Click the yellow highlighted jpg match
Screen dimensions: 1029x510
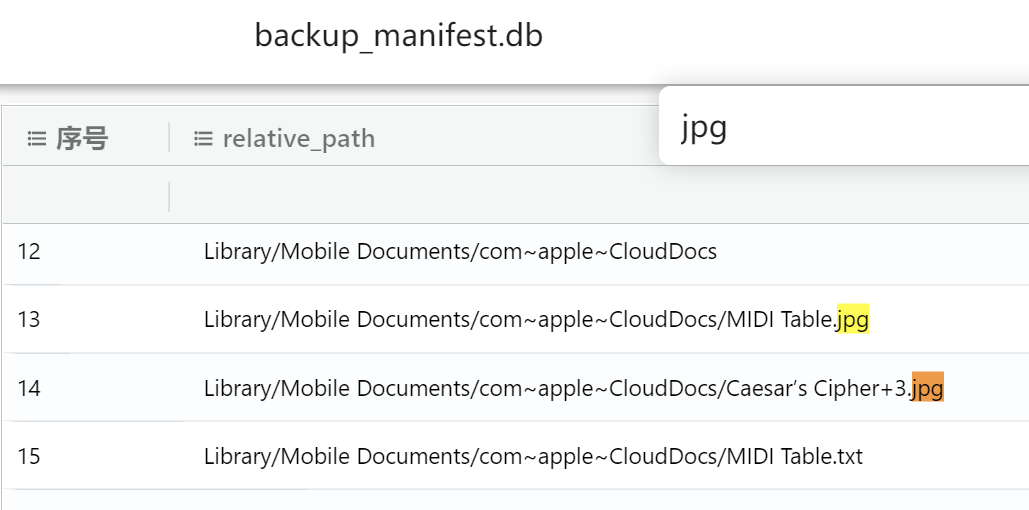[x=853, y=320]
